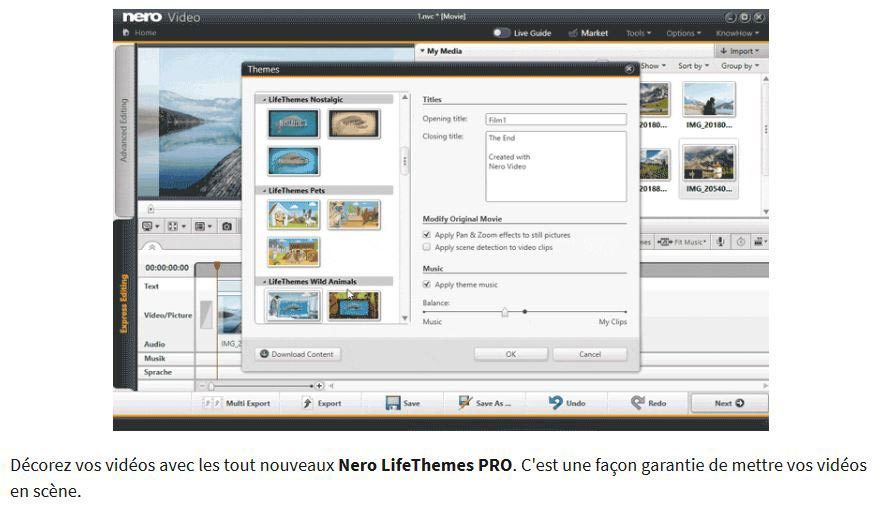Take a snapshot with the camera icon
This screenshot has height=521, width=889.
[x=227, y=227]
